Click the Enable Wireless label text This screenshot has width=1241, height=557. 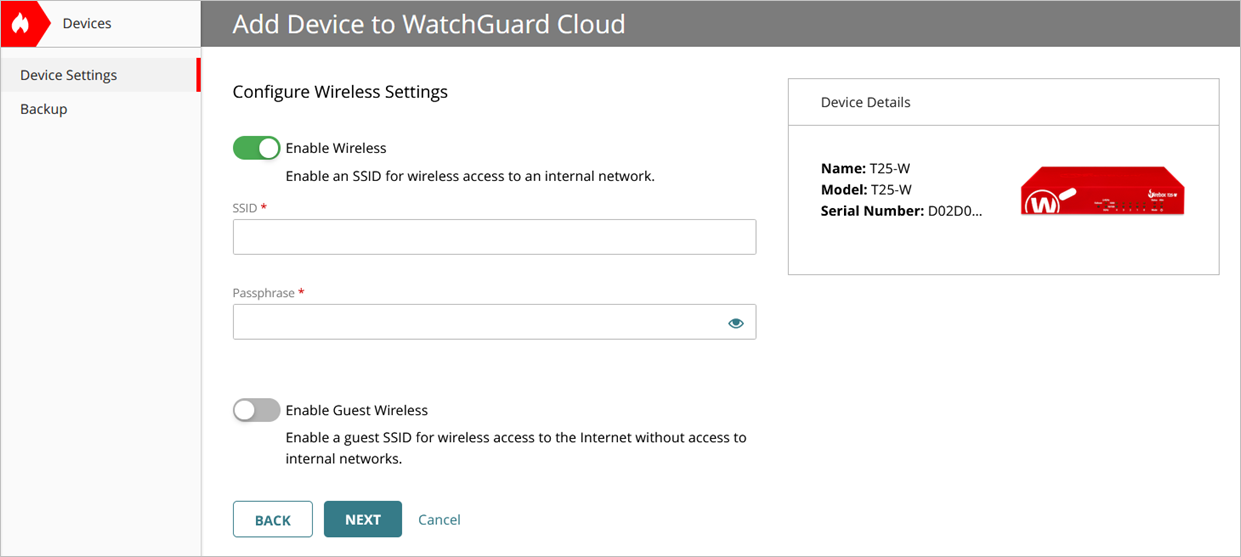tap(336, 148)
